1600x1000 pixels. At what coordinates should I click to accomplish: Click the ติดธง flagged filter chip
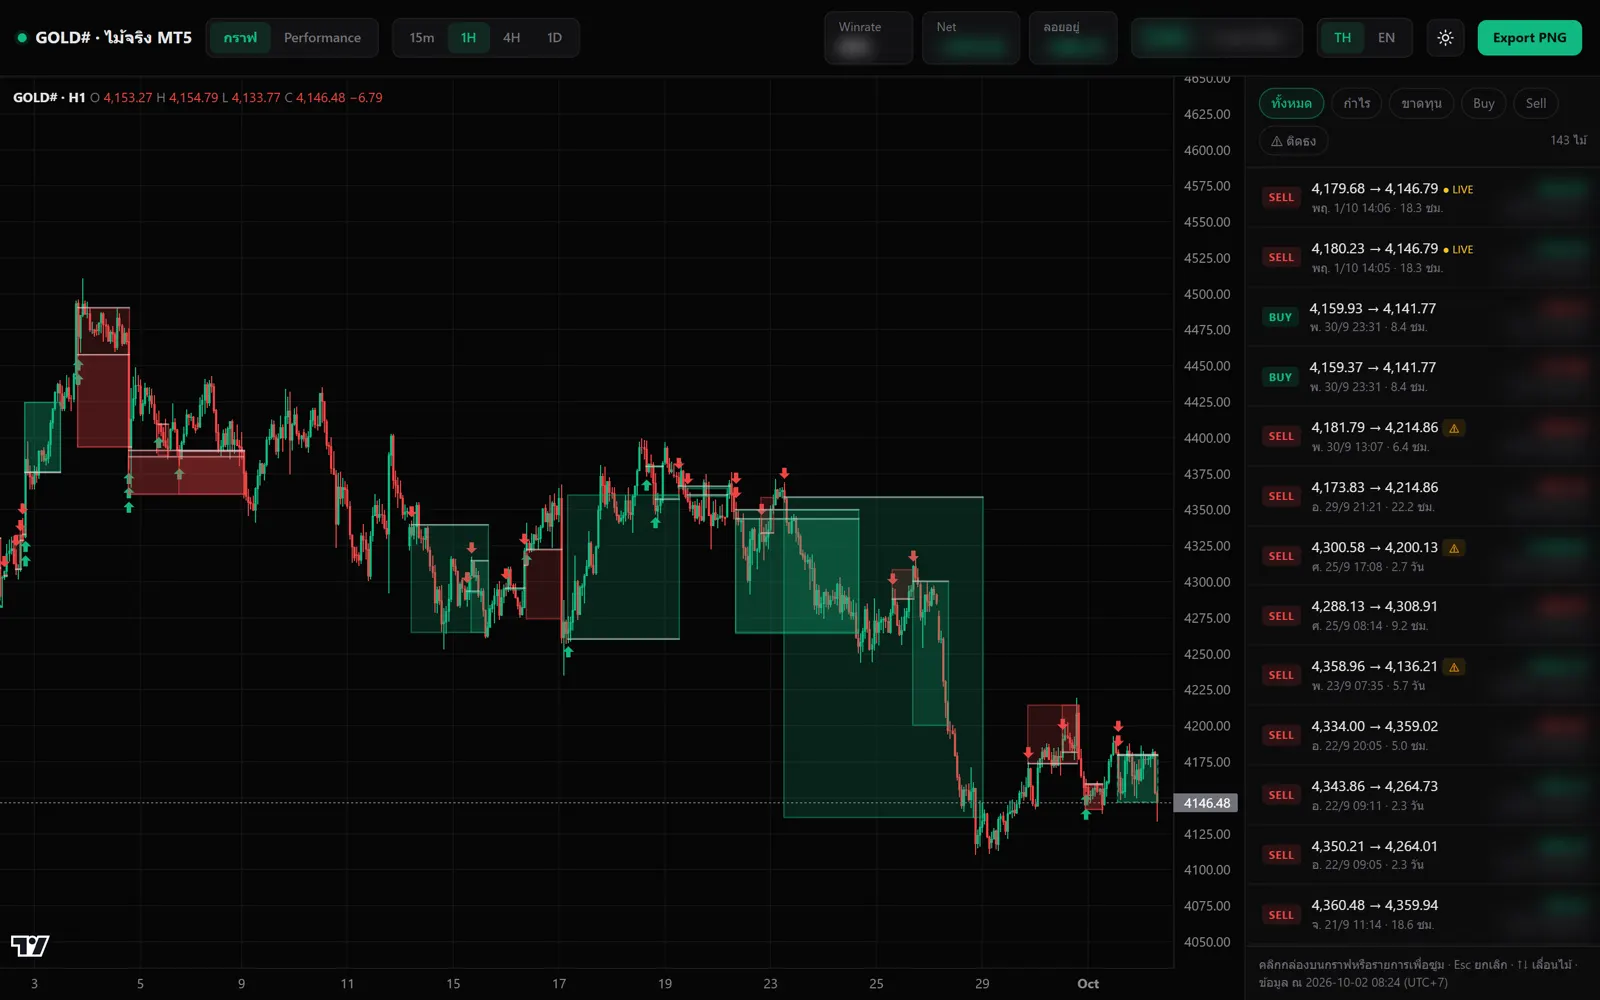pos(1293,141)
